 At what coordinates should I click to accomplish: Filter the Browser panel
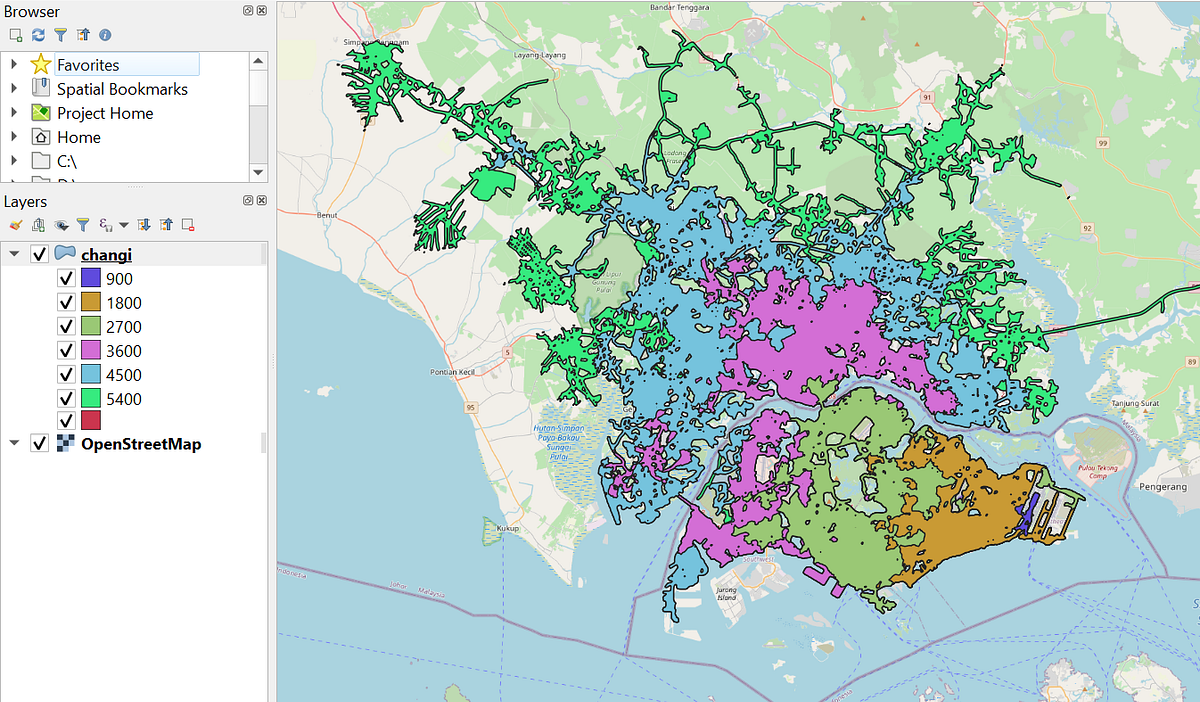(x=60, y=34)
